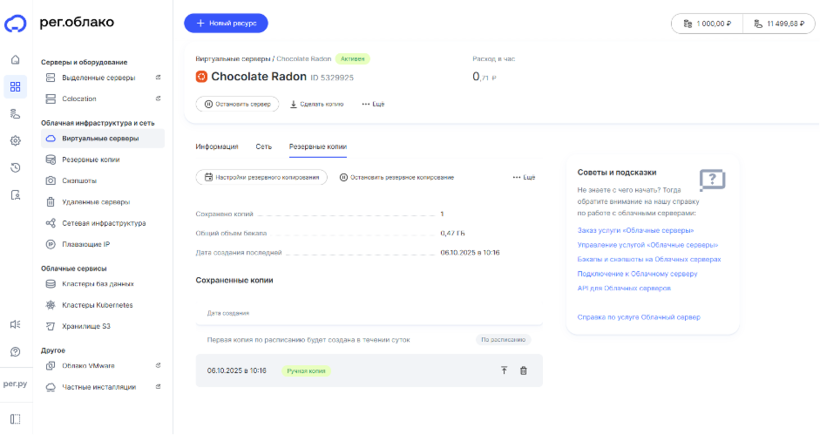Open the API для Облачных серверов link
Image resolution: width=820 pixels, height=435 pixels.
tap(623, 288)
